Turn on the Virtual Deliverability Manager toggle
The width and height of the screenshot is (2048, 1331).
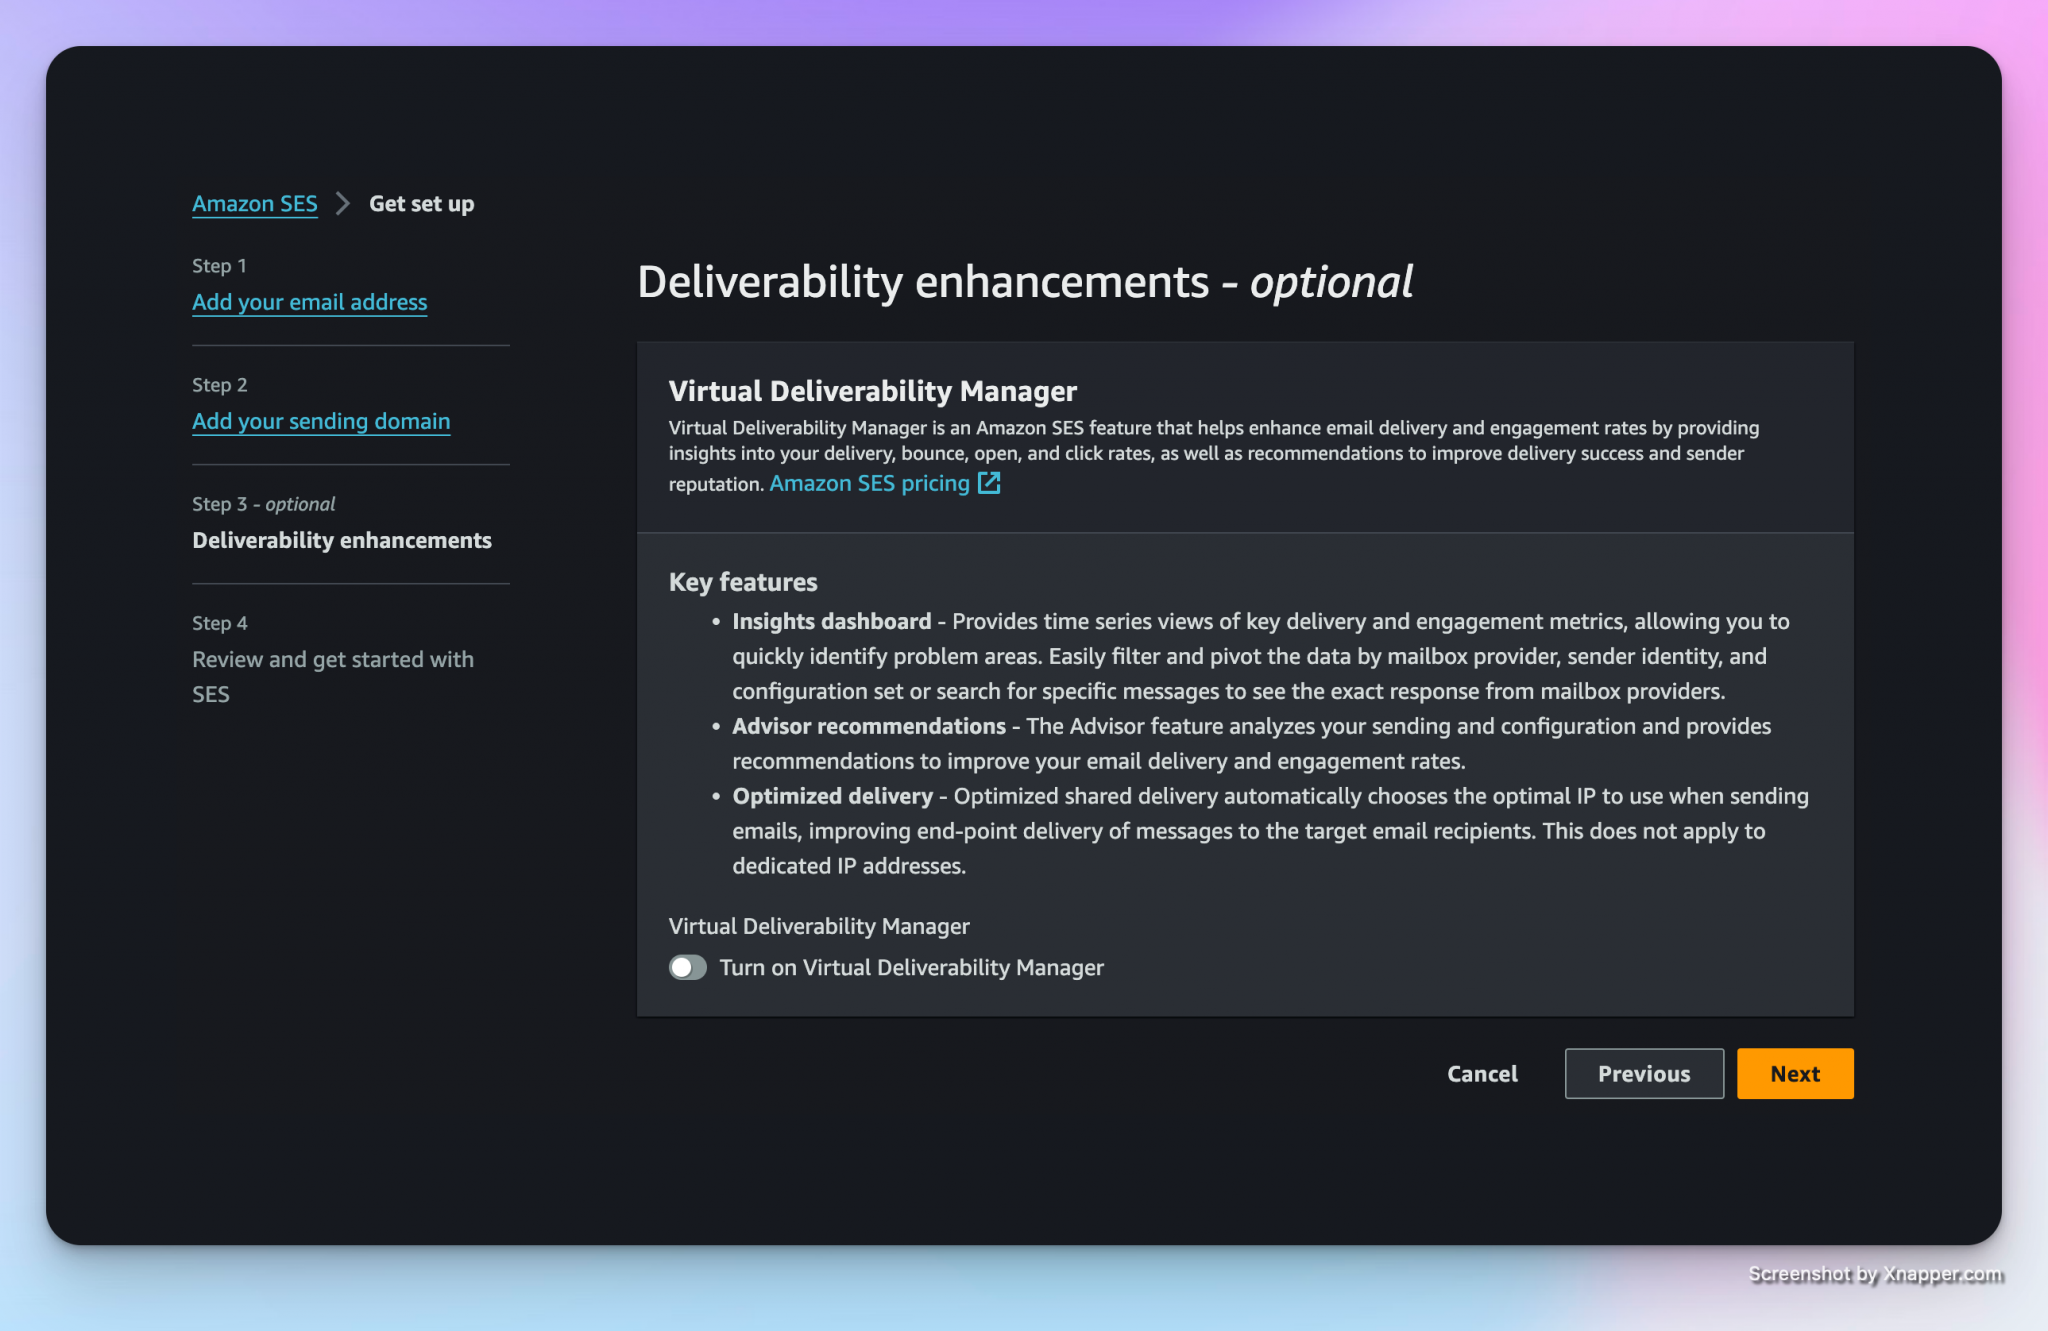687,967
